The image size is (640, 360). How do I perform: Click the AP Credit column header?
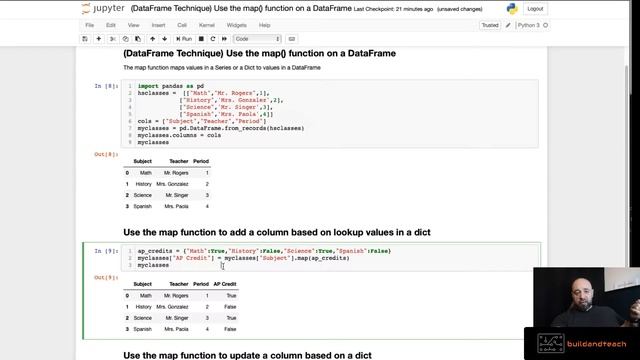[x=224, y=284]
